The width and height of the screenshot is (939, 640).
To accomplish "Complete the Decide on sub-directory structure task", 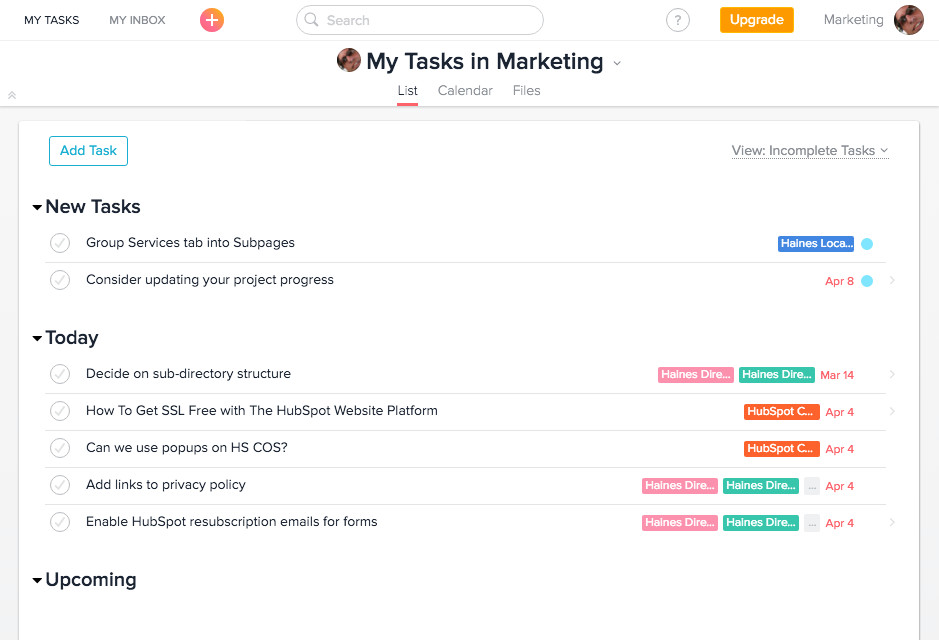I will 60,374.
